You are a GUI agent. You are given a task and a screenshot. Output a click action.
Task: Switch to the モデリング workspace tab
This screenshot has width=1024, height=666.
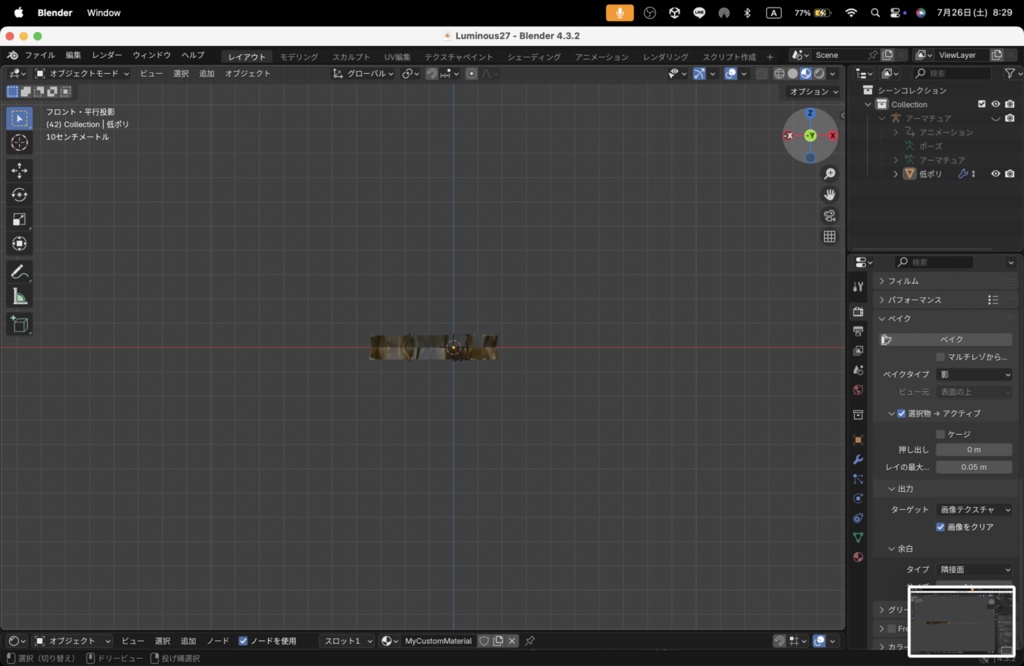click(x=299, y=57)
